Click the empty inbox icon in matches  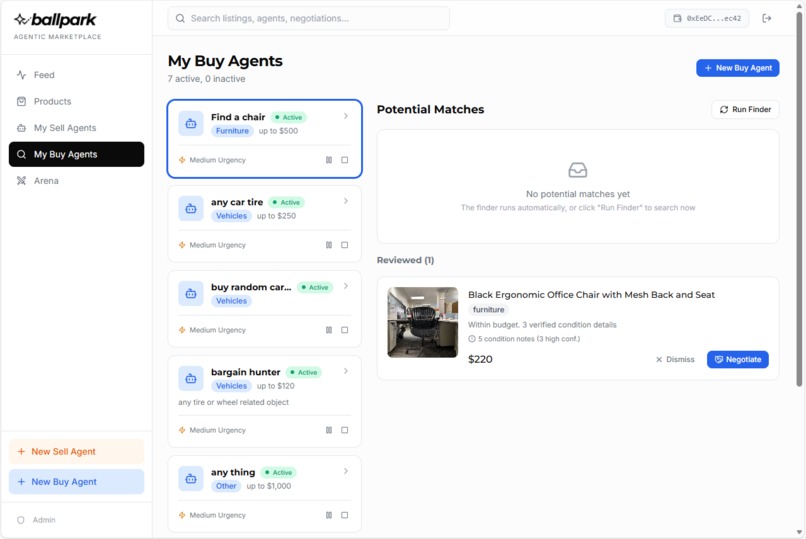point(578,170)
